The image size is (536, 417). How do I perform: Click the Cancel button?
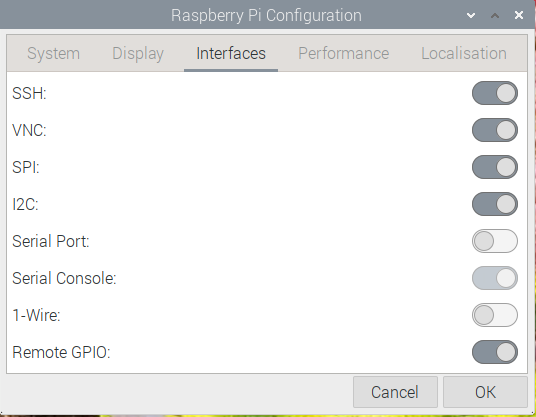click(395, 392)
